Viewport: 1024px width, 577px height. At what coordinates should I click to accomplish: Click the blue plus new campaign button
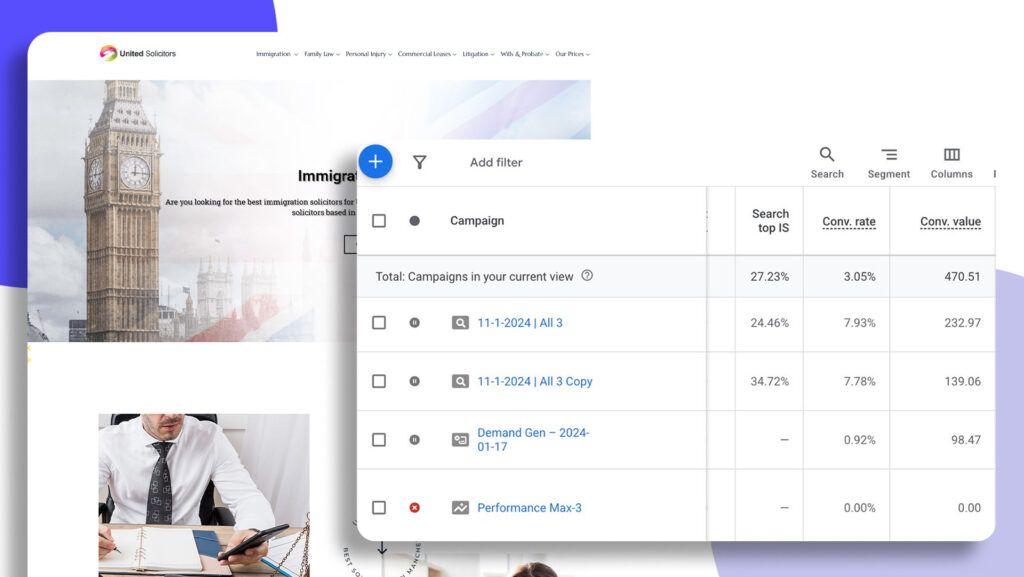tap(375, 161)
